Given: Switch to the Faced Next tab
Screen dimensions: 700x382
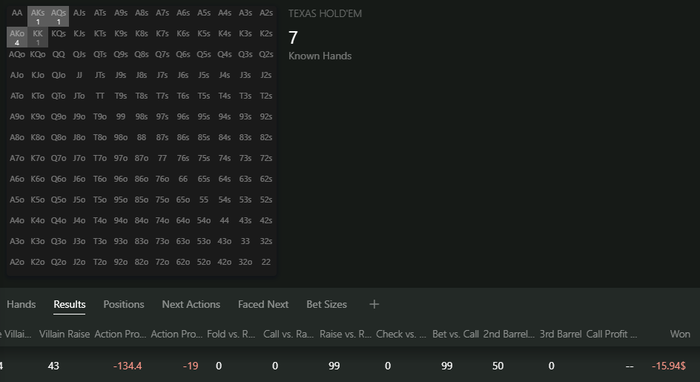Looking at the screenshot, I should tap(263, 304).
